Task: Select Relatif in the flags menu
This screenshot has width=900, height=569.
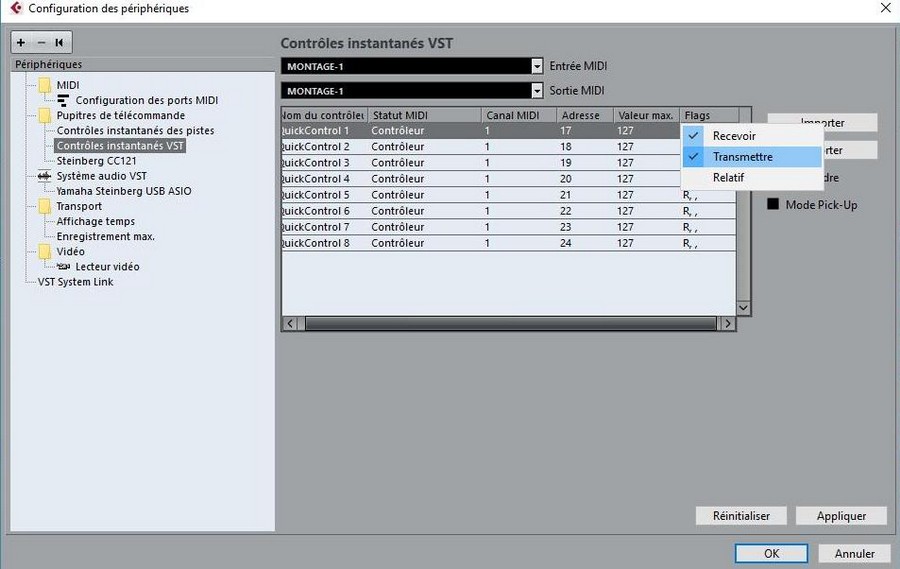Action: (x=728, y=178)
